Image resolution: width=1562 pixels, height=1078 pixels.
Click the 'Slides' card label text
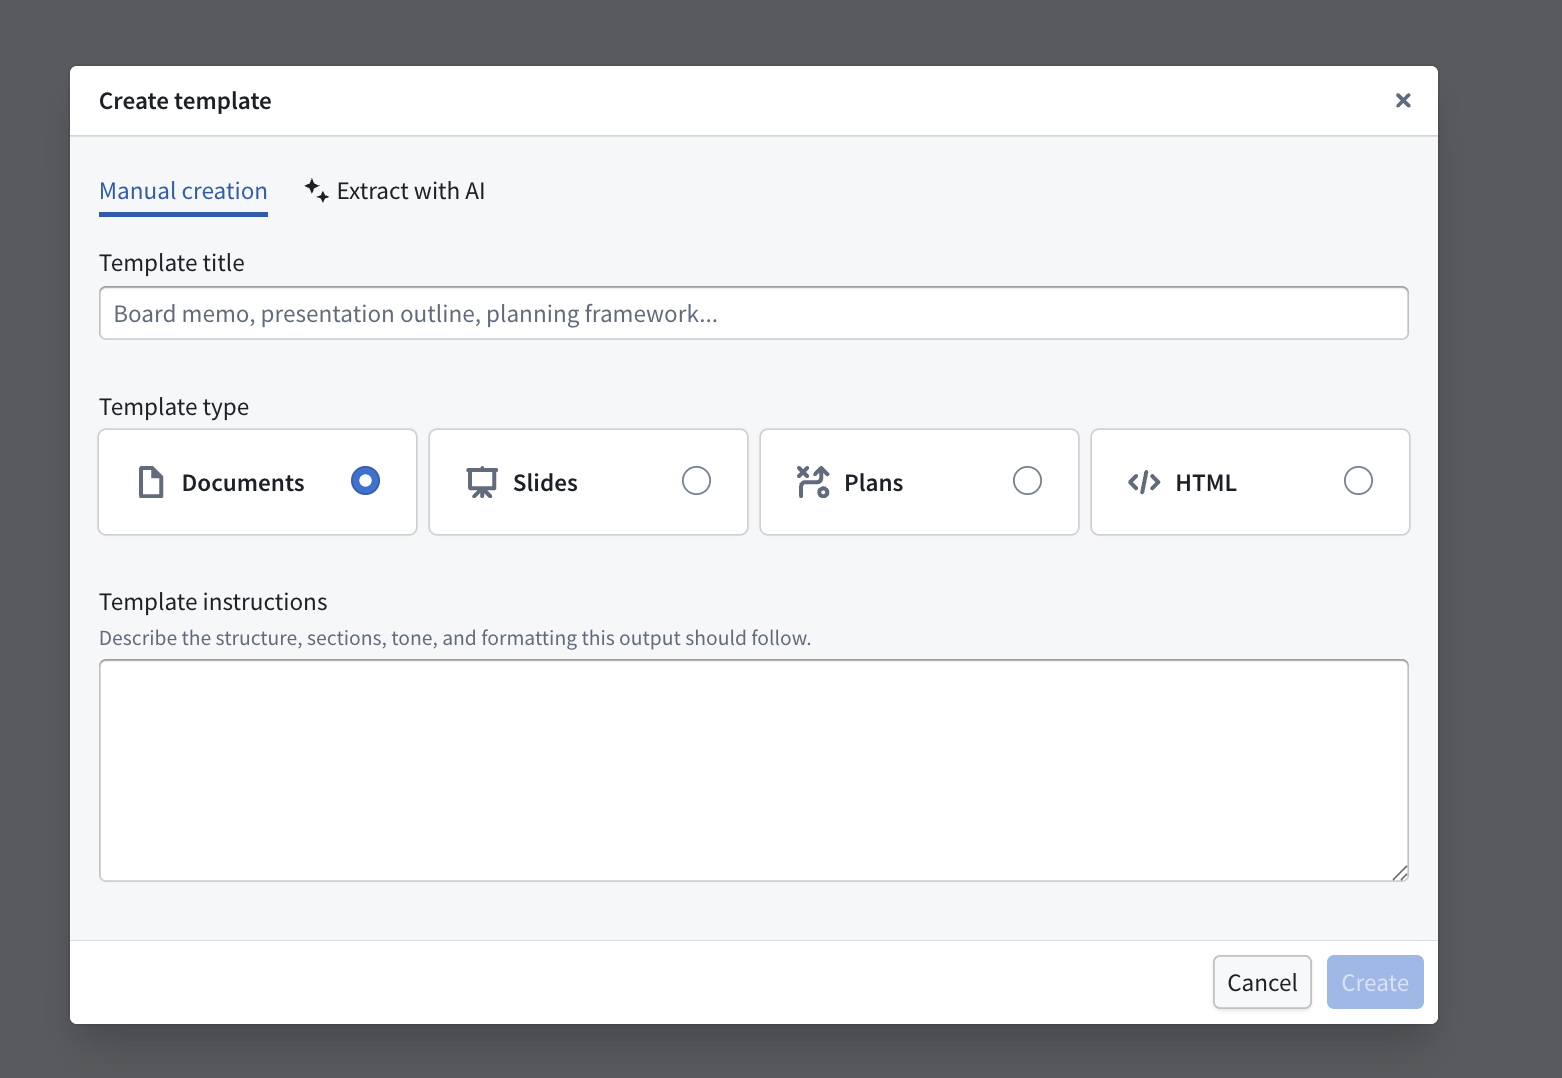pyautogui.click(x=545, y=483)
